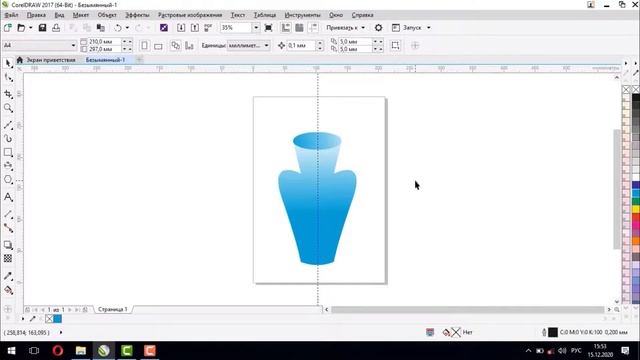Select the Color Eyedropper tool

click(8, 276)
